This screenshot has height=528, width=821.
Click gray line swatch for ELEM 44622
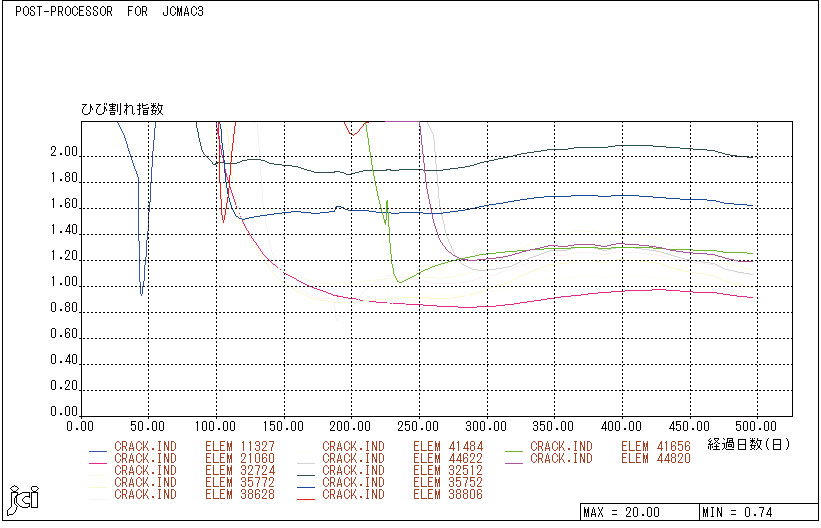tap(306, 463)
